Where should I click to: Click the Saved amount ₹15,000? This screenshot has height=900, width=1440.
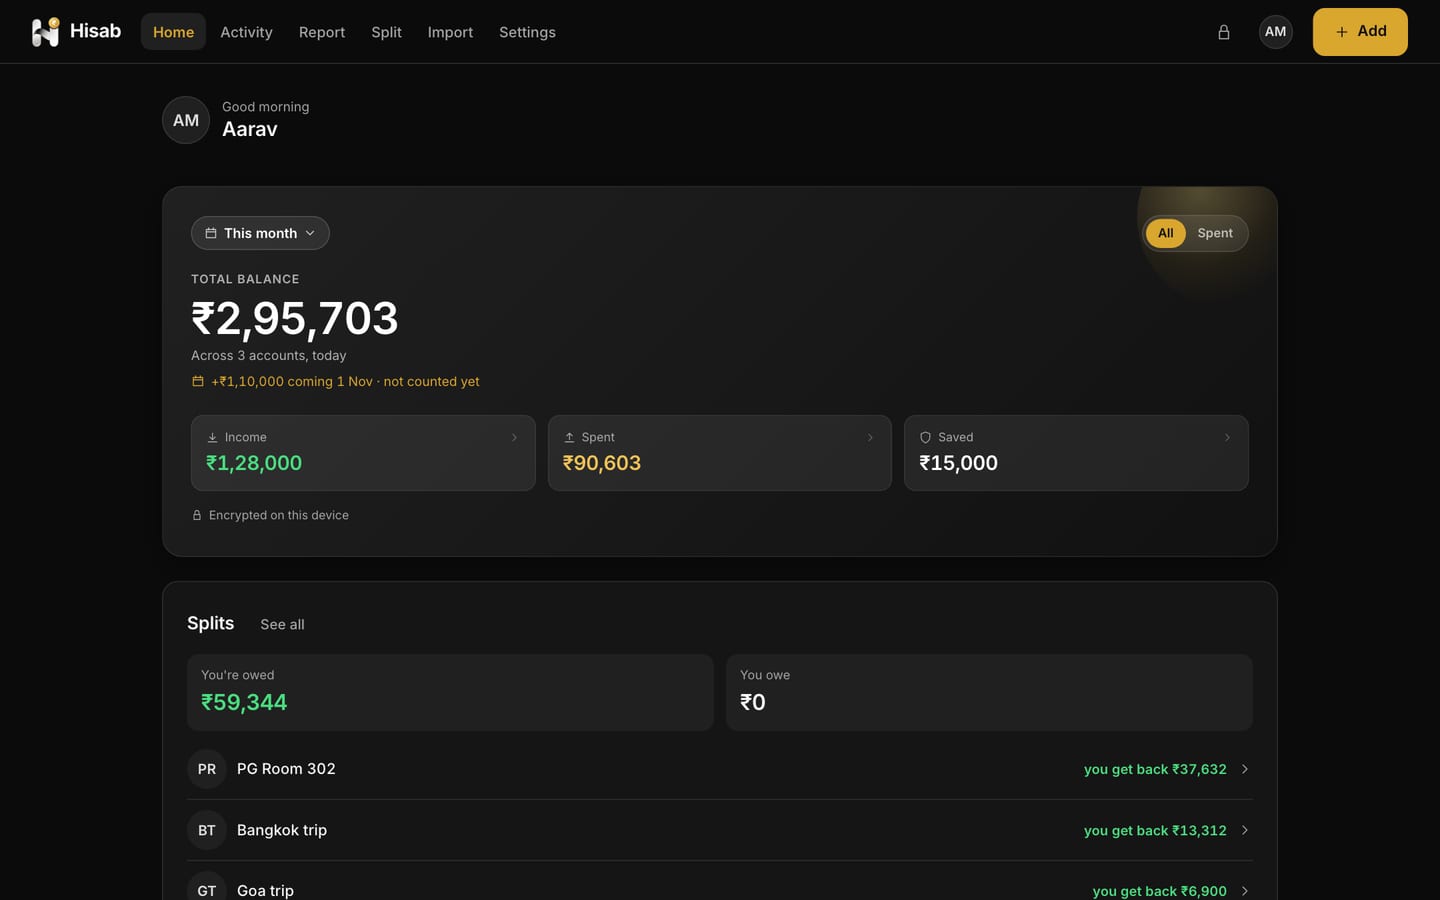[x=958, y=463]
